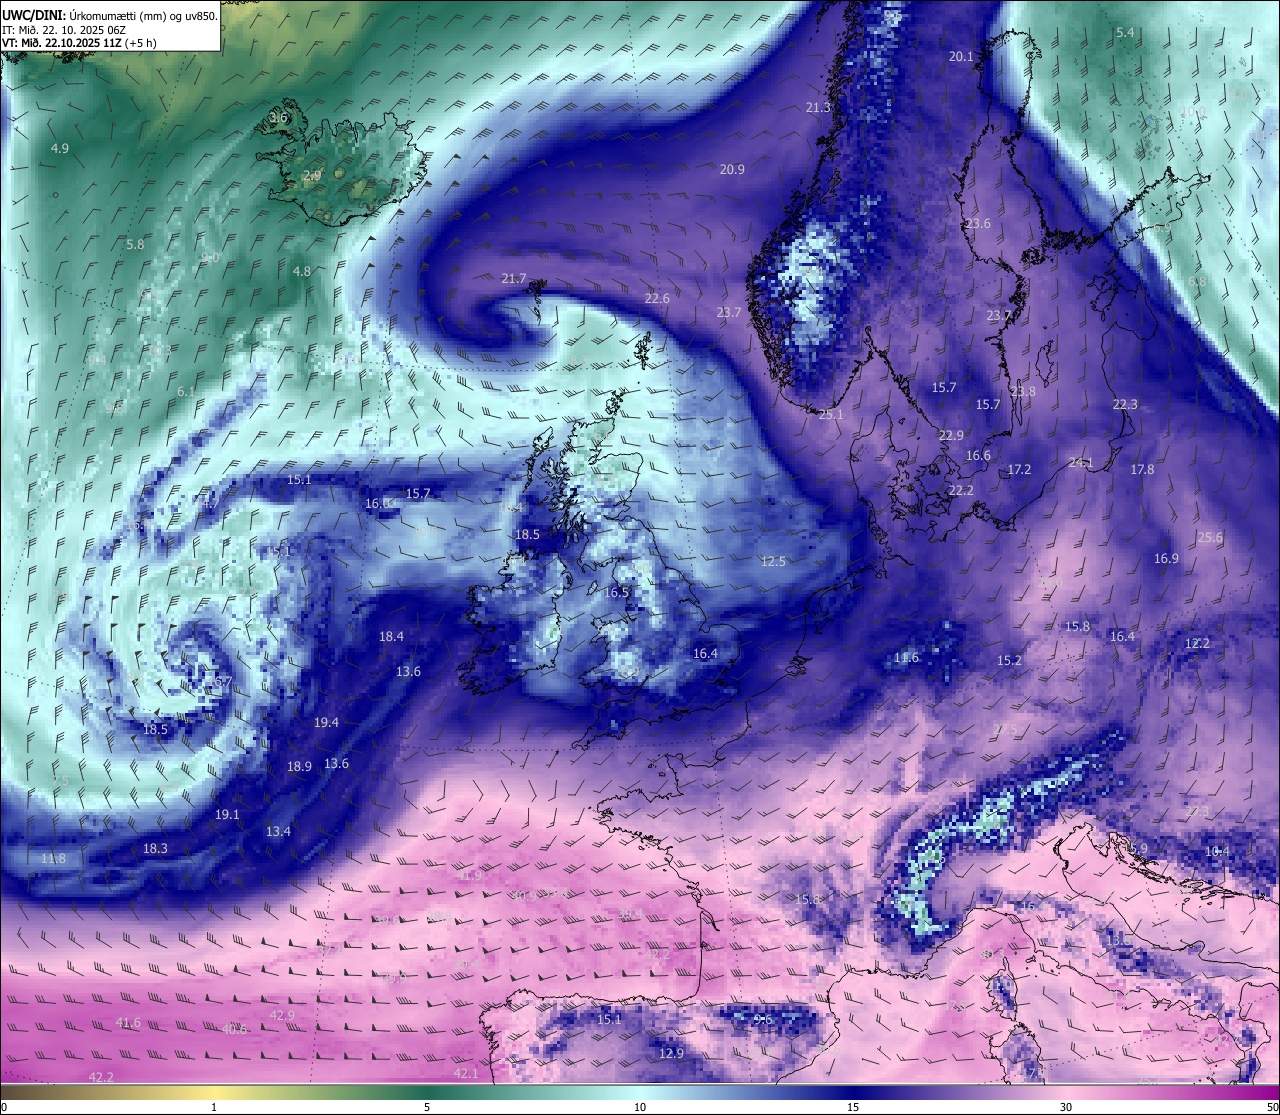Click the 4.8 value south of Iceland

[x=302, y=271]
